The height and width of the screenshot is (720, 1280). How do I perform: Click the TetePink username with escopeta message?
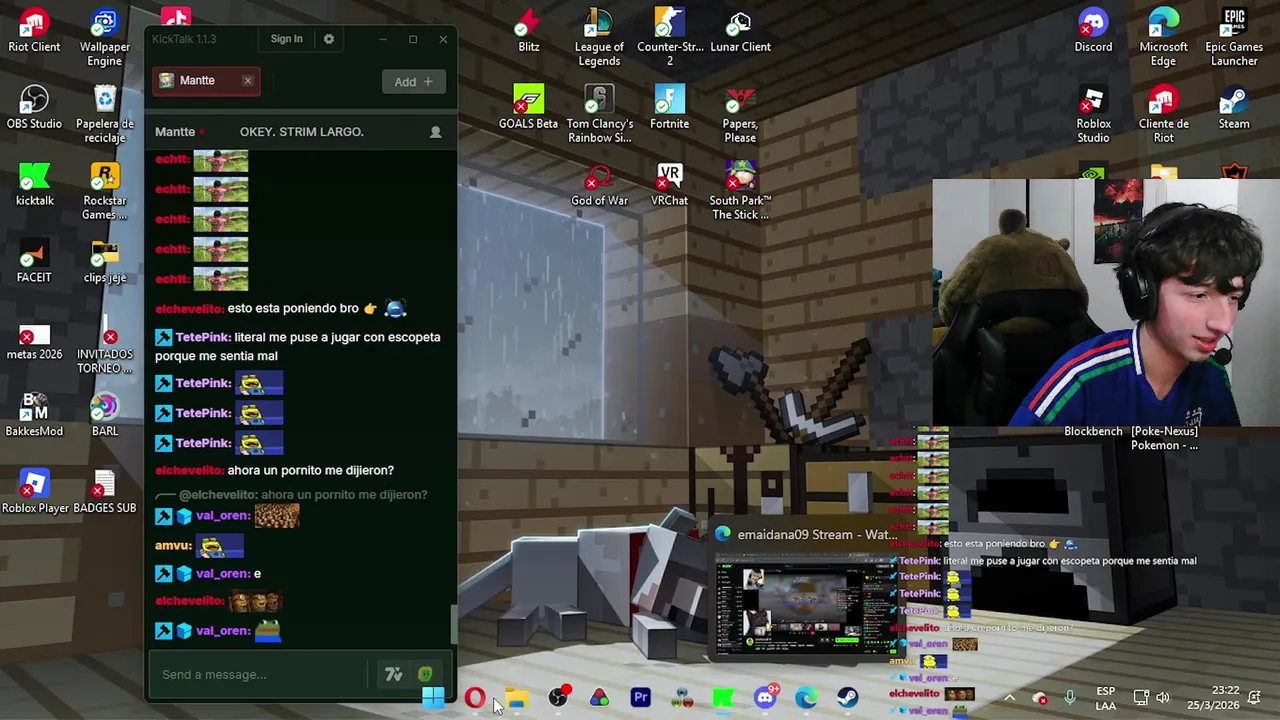coord(203,337)
